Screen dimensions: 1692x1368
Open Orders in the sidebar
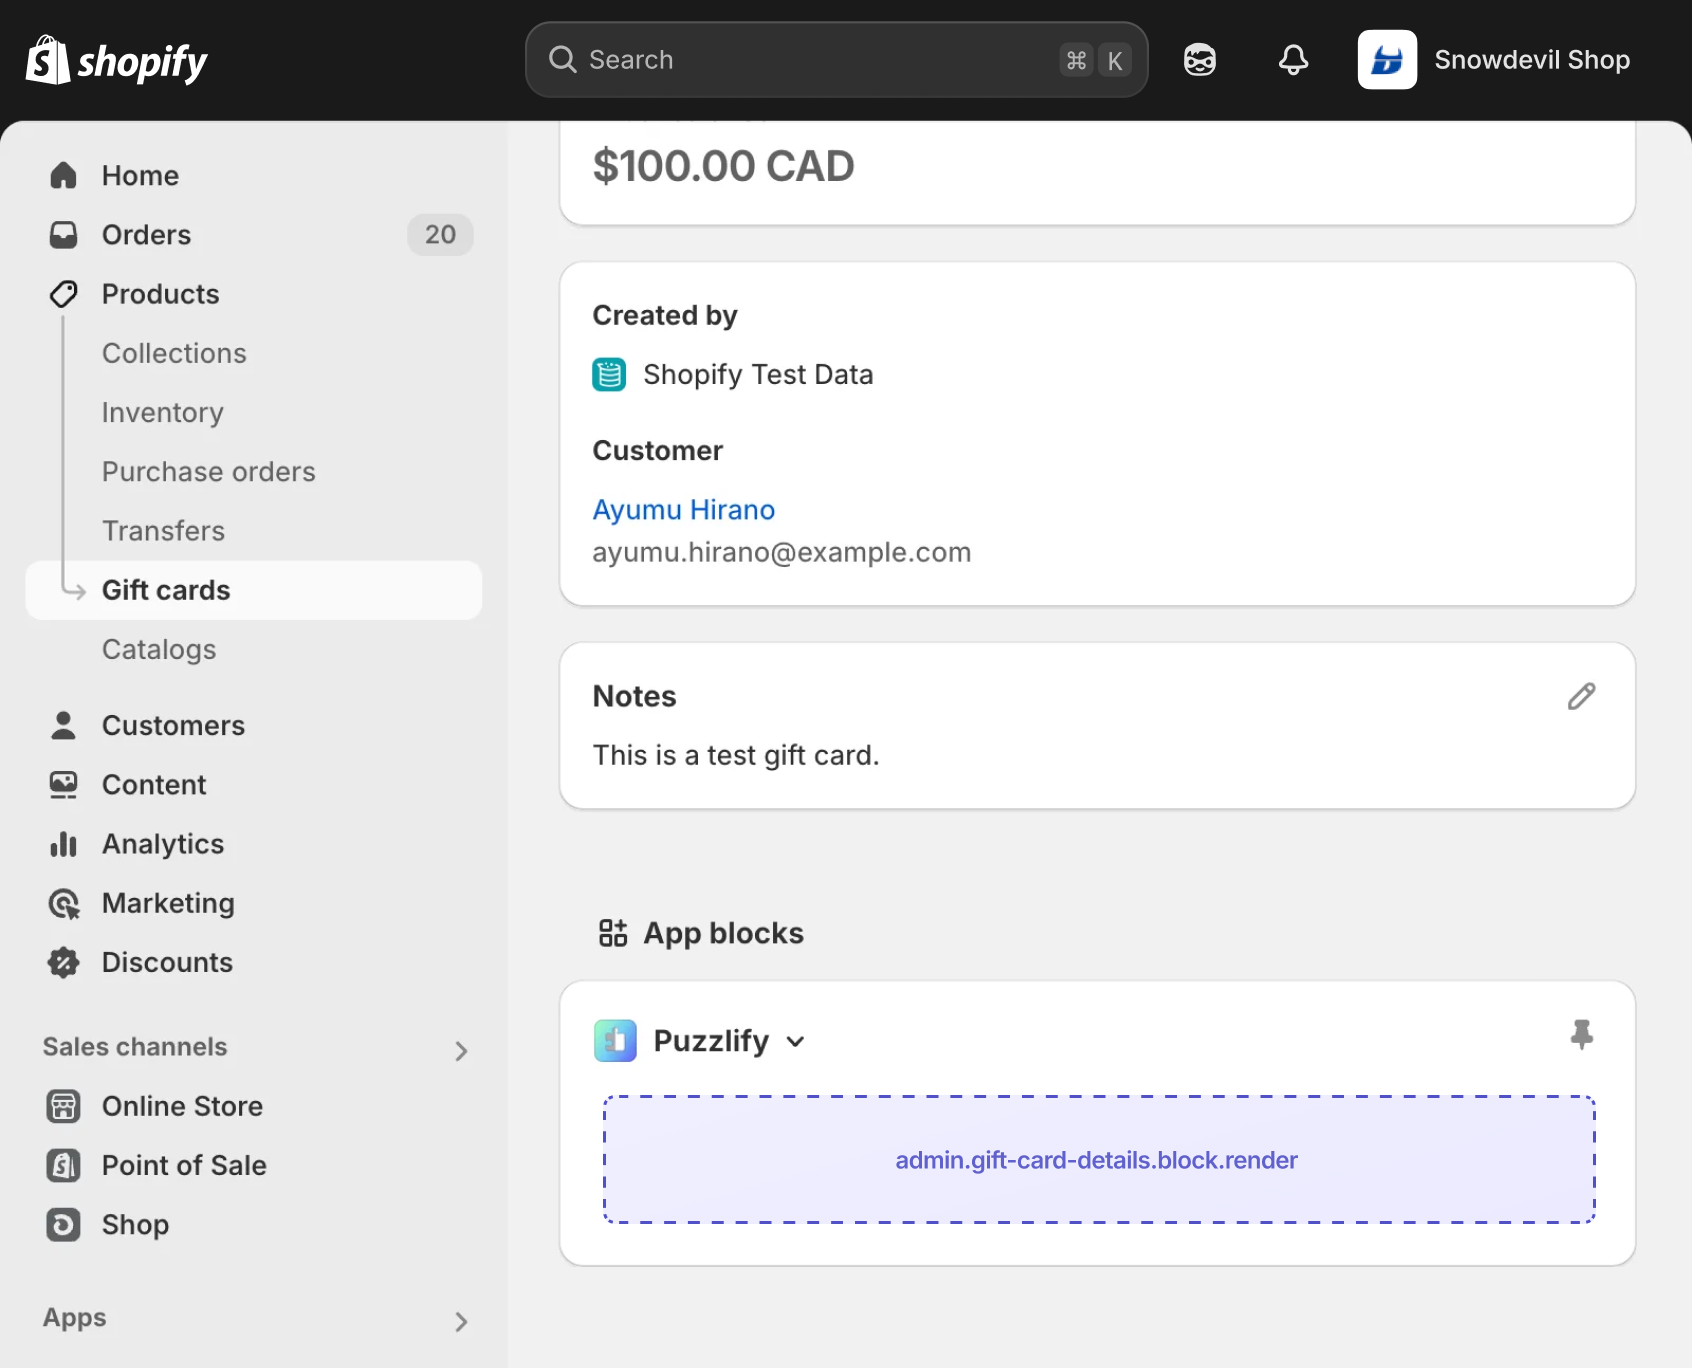click(254, 235)
